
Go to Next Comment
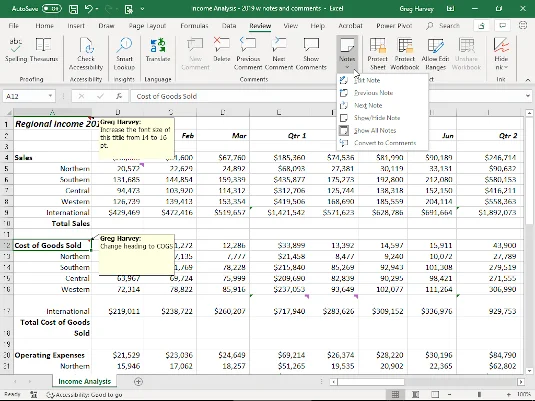(279, 54)
